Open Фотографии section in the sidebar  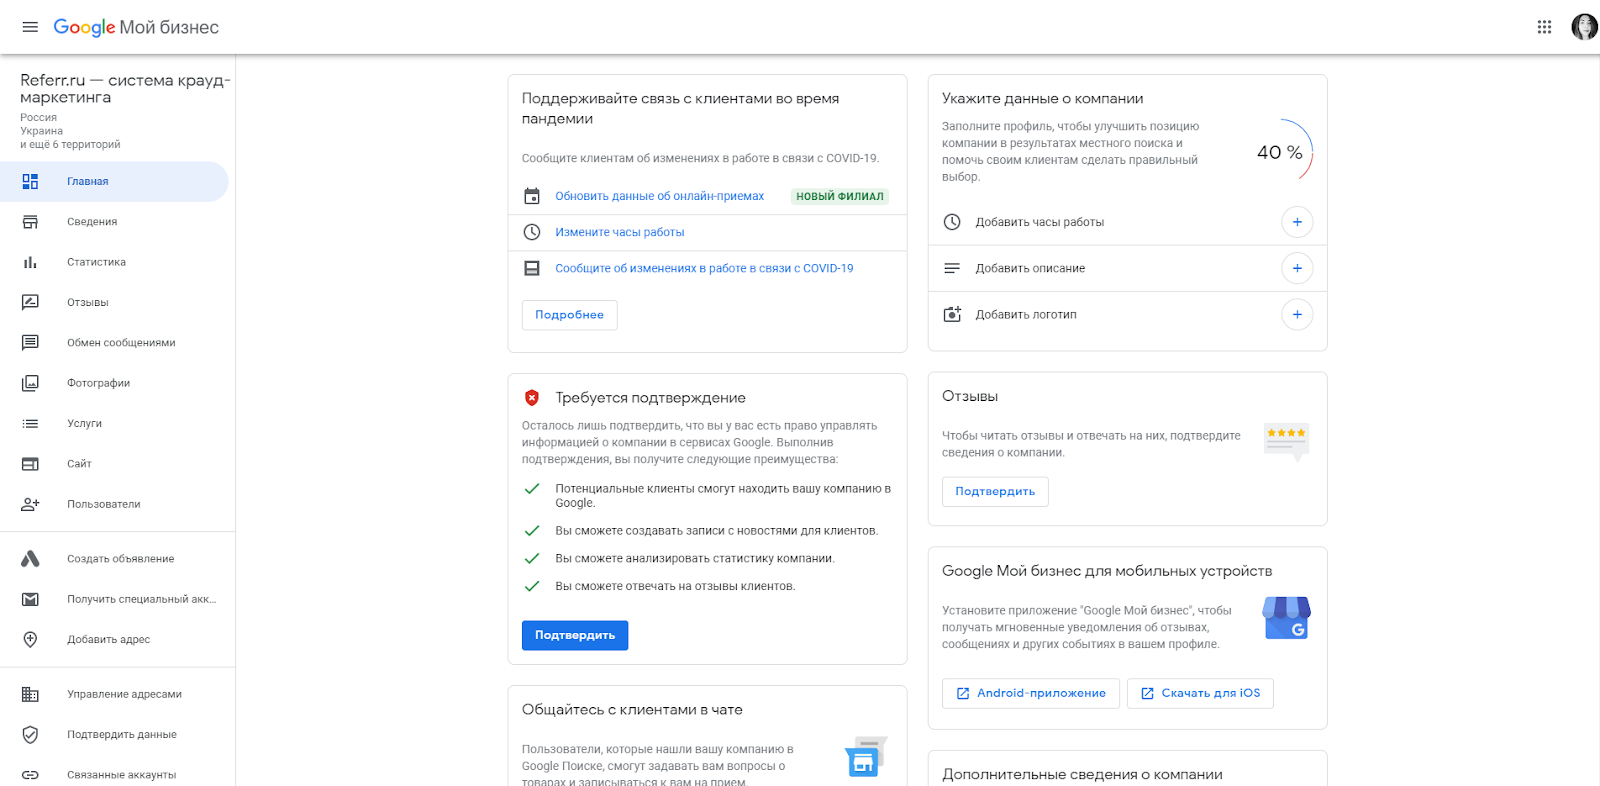tap(114, 383)
